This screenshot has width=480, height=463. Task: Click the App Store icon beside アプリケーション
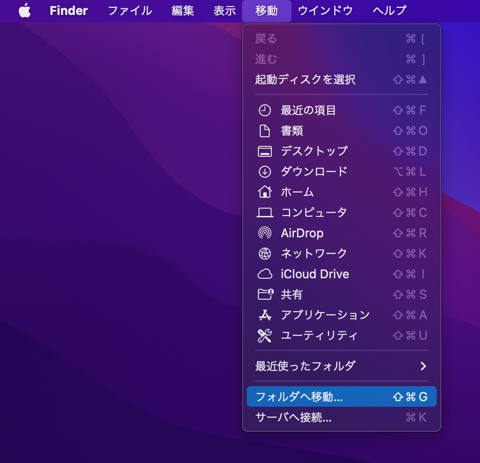click(x=265, y=315)
